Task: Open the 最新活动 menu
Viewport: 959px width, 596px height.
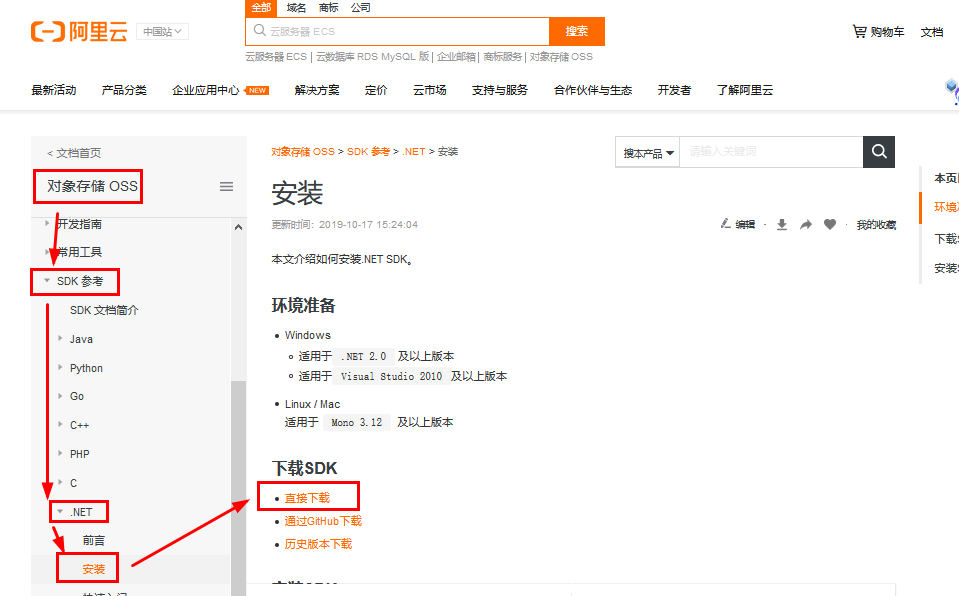Action: [54, 91]
